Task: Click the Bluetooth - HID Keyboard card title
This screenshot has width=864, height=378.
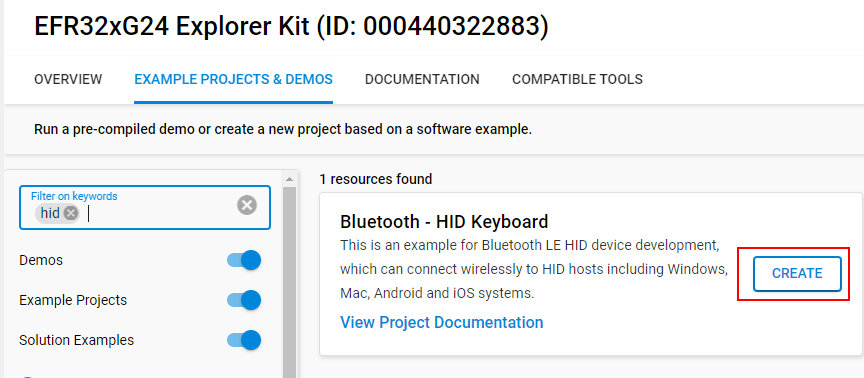Action: click(444, 222)
